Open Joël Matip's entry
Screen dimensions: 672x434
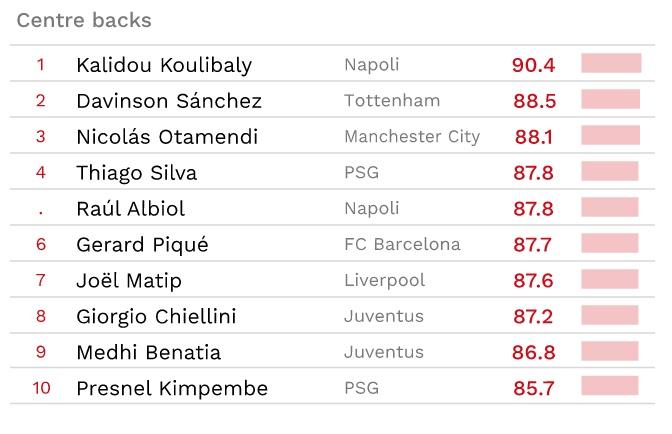pos(129,281)
